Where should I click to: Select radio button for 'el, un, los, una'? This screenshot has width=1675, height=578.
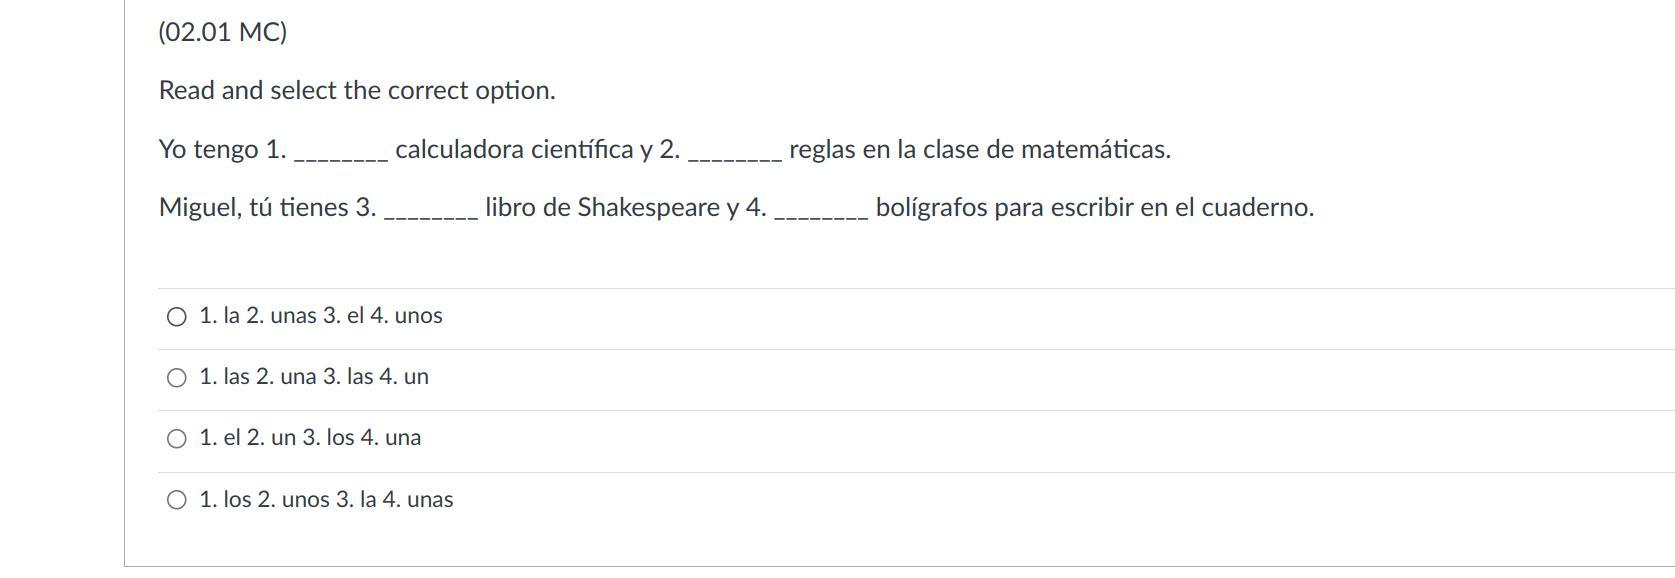177,439
